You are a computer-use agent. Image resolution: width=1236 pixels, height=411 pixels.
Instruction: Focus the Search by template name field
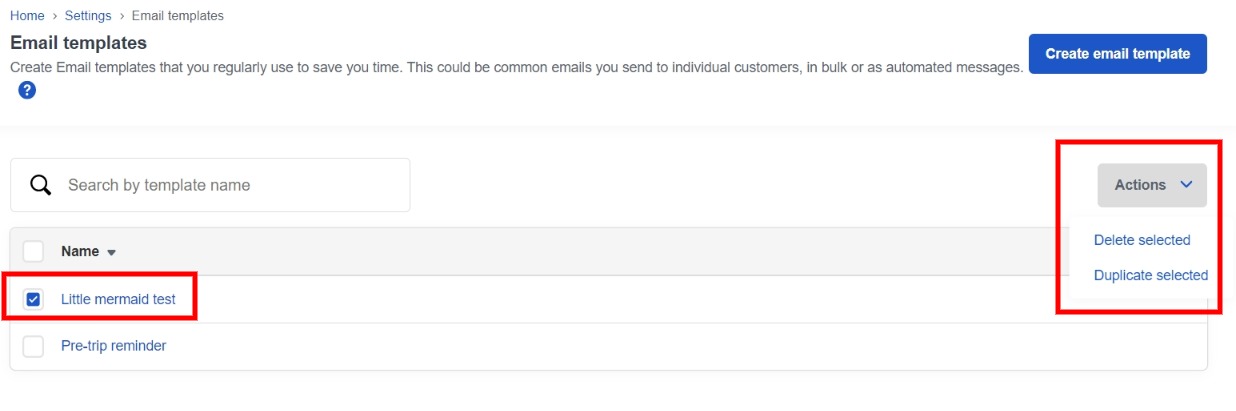click(210, 185)
